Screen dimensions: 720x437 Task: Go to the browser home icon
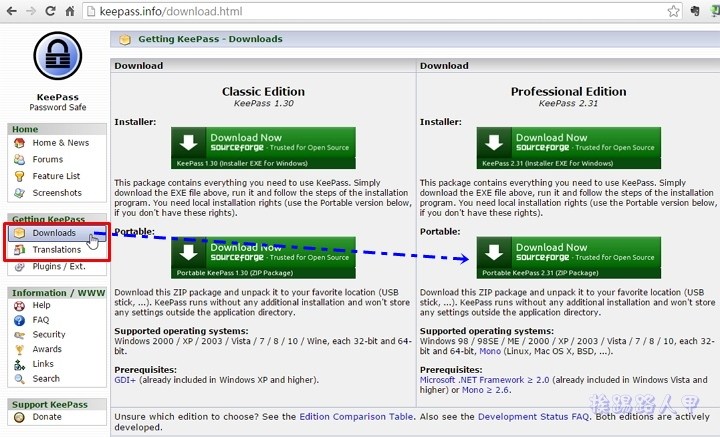pos(70,11)
